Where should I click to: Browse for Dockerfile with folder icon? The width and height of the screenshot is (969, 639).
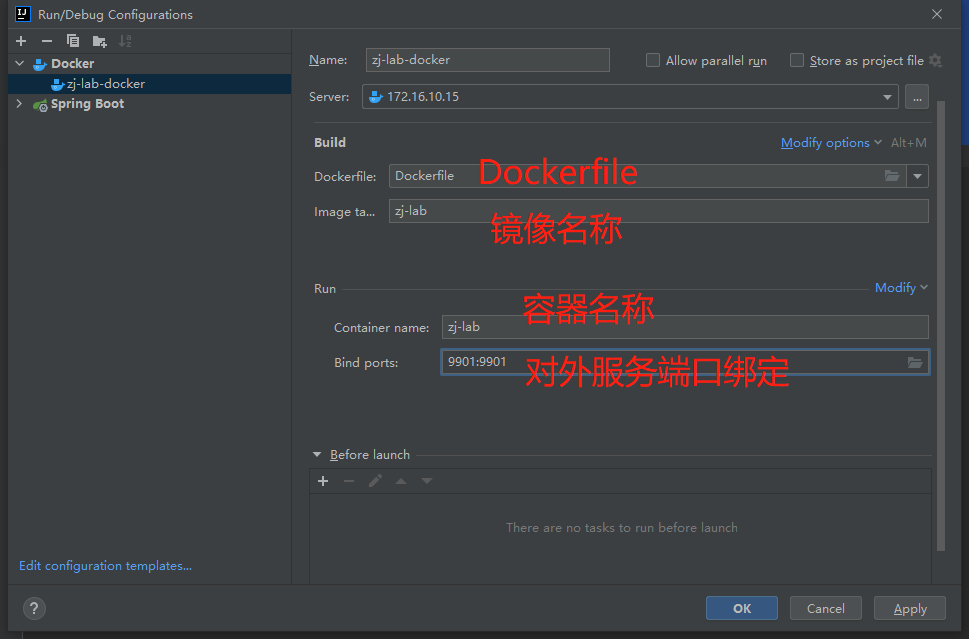coord(892,176)
